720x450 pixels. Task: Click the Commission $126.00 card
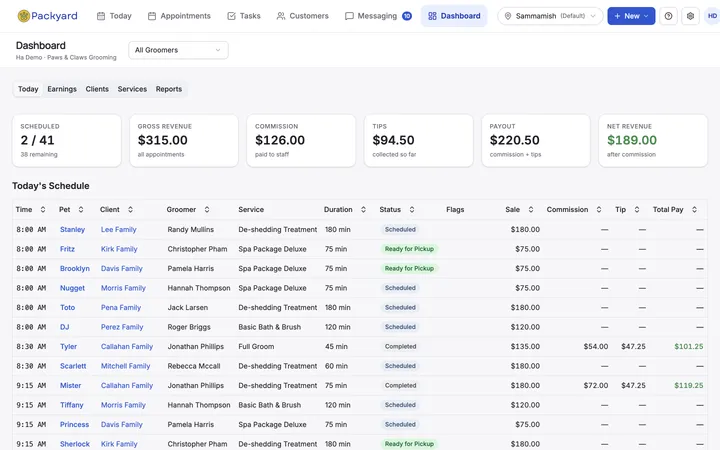tap(301, 141)
